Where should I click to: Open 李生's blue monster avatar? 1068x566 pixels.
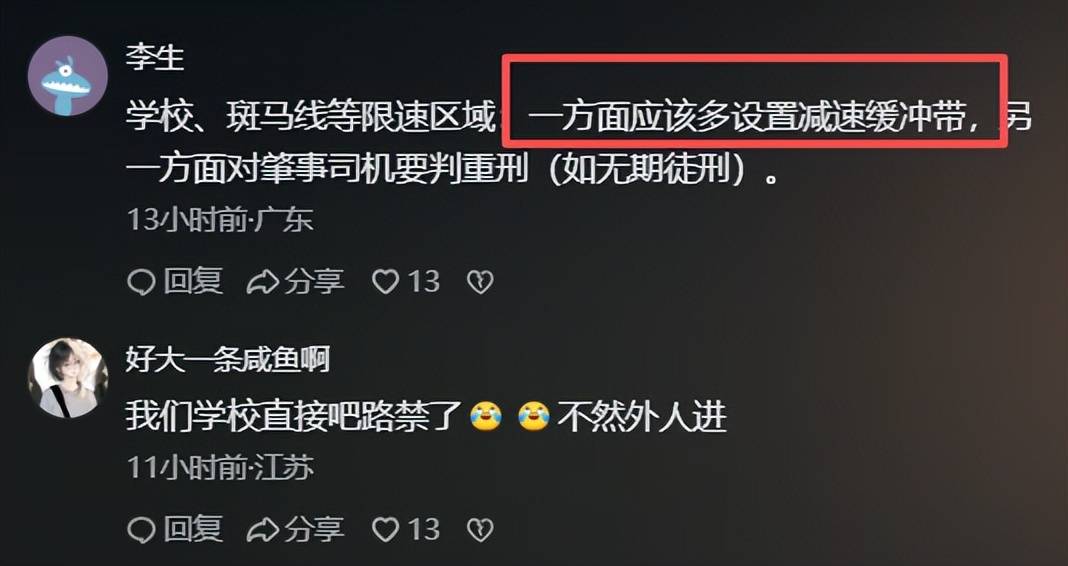coord(67,76)
